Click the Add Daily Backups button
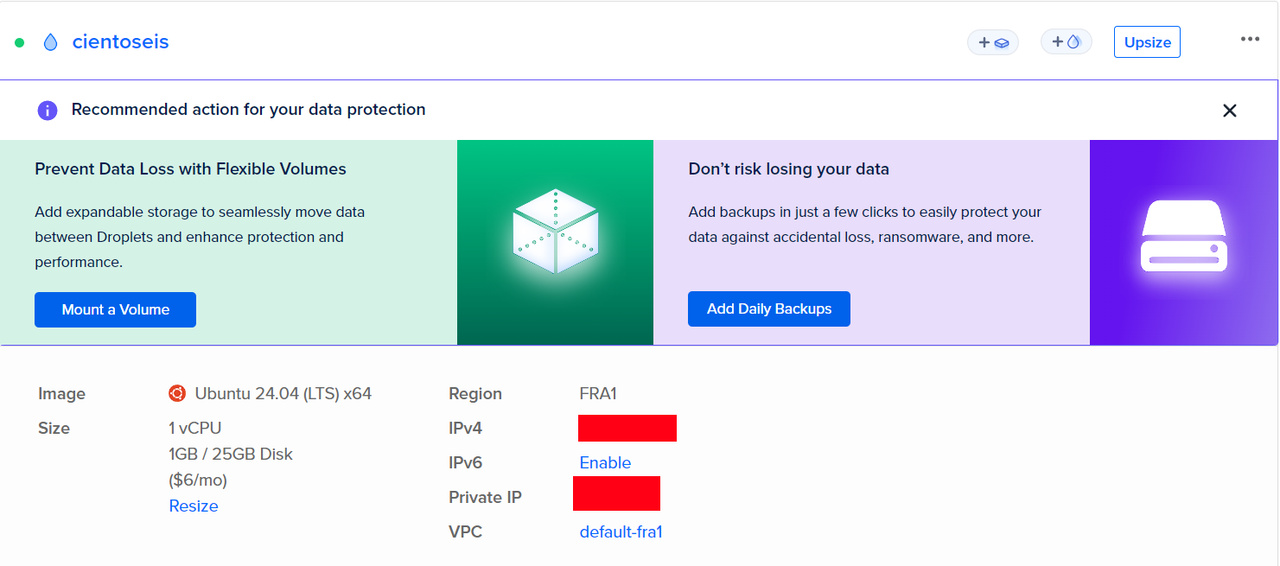Image resolution: width=1280 pixels, height=566 pixels. tap(769, 309)
